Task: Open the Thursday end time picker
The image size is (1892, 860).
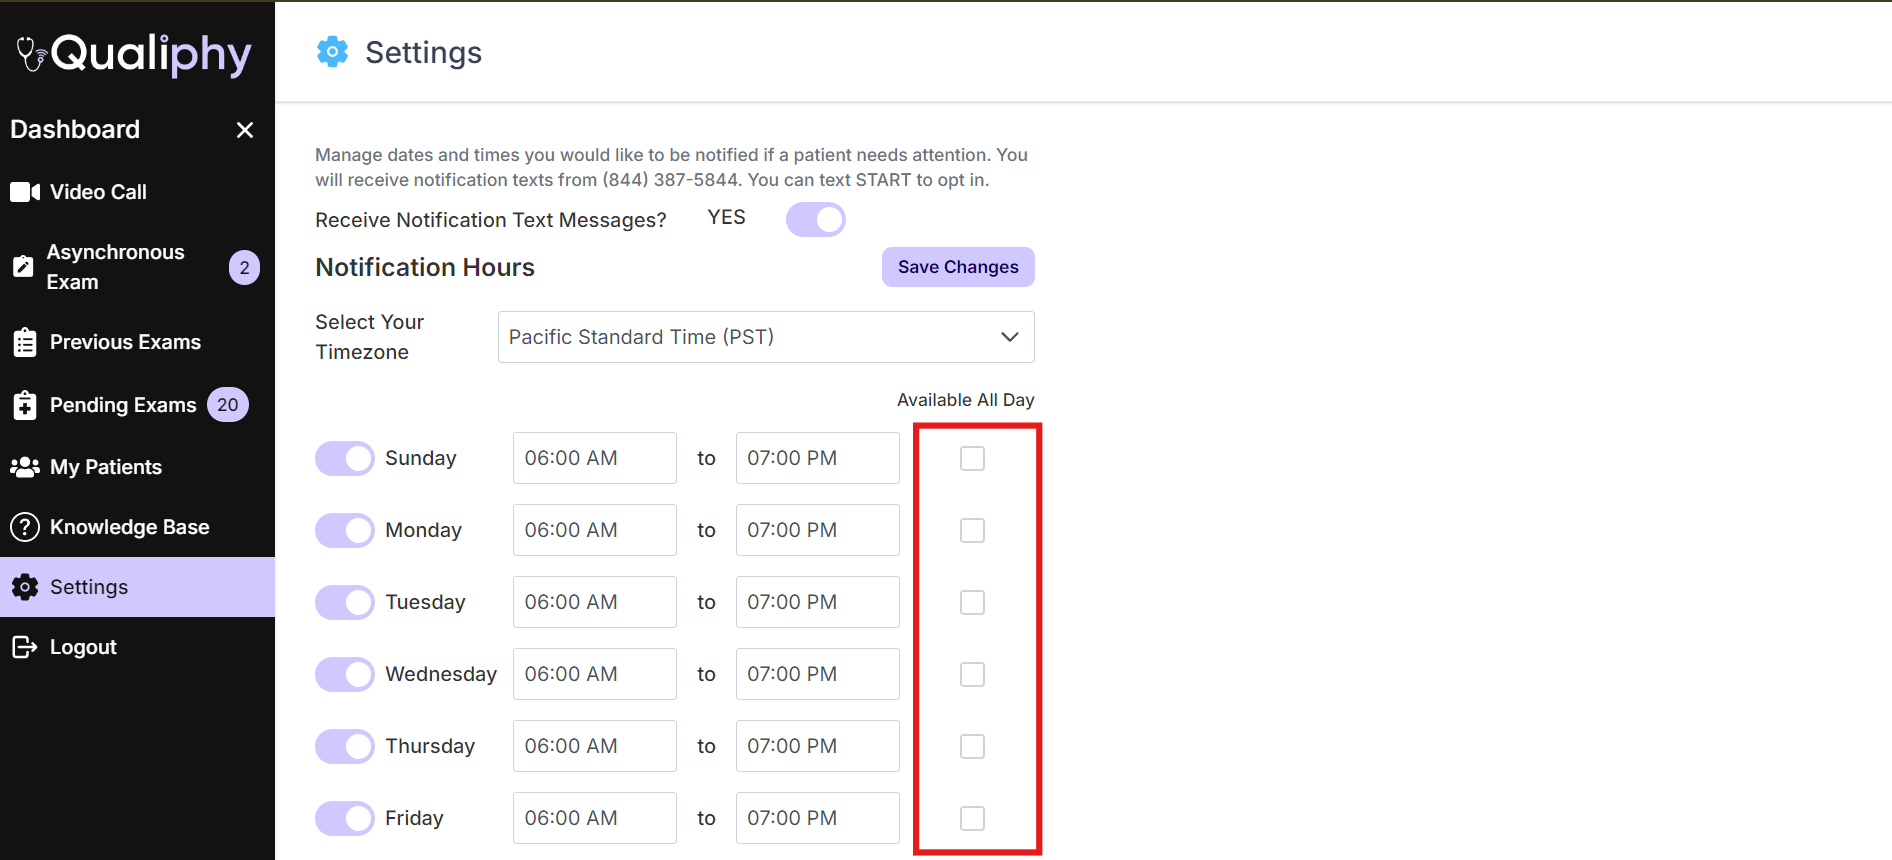Action: click(x=817, y=746)
